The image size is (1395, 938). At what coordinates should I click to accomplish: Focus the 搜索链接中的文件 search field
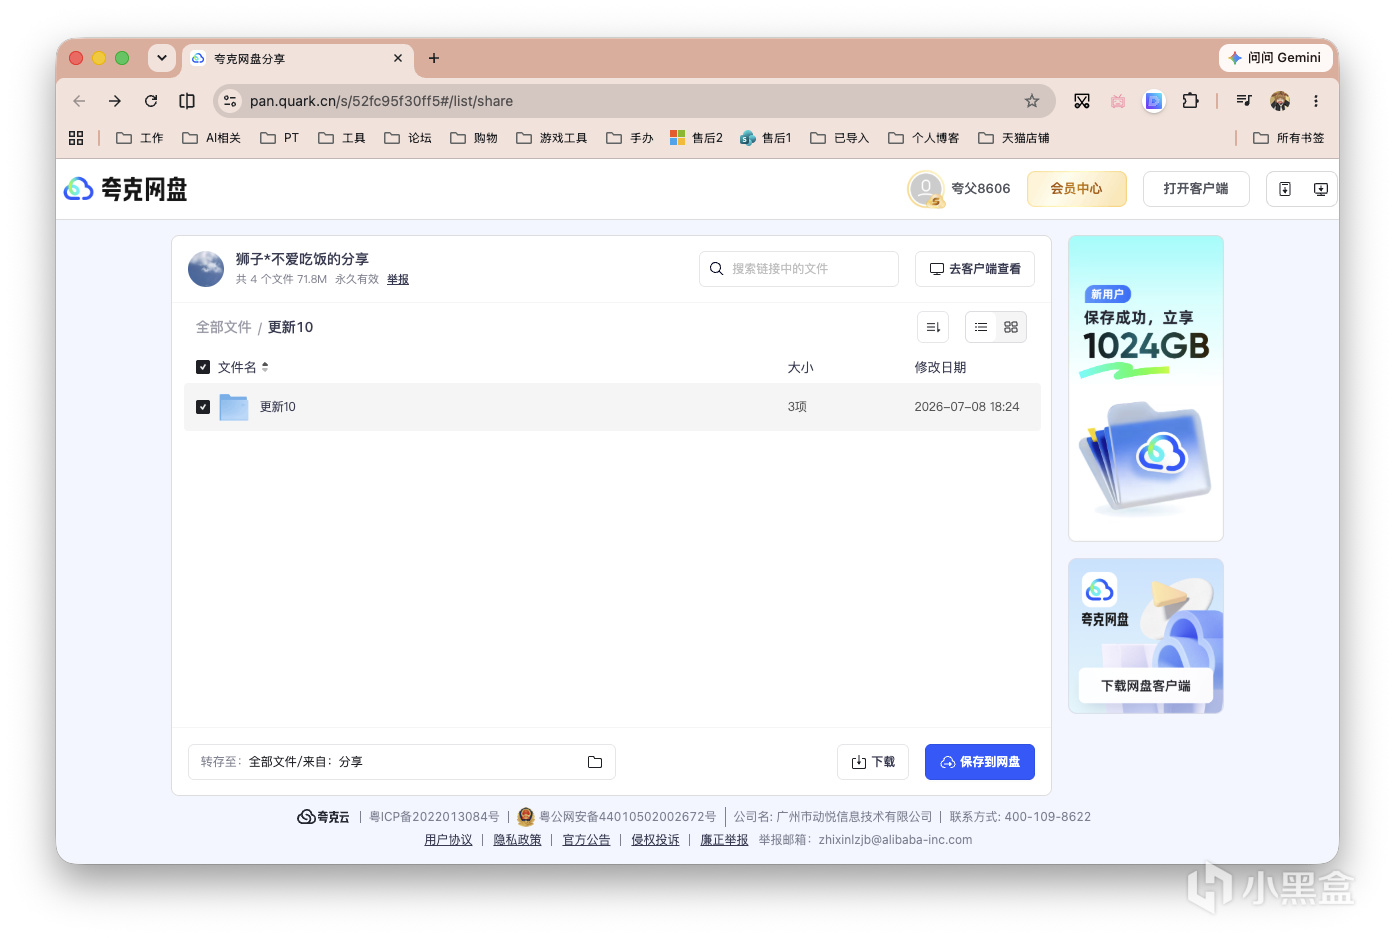tap(799, 269)
